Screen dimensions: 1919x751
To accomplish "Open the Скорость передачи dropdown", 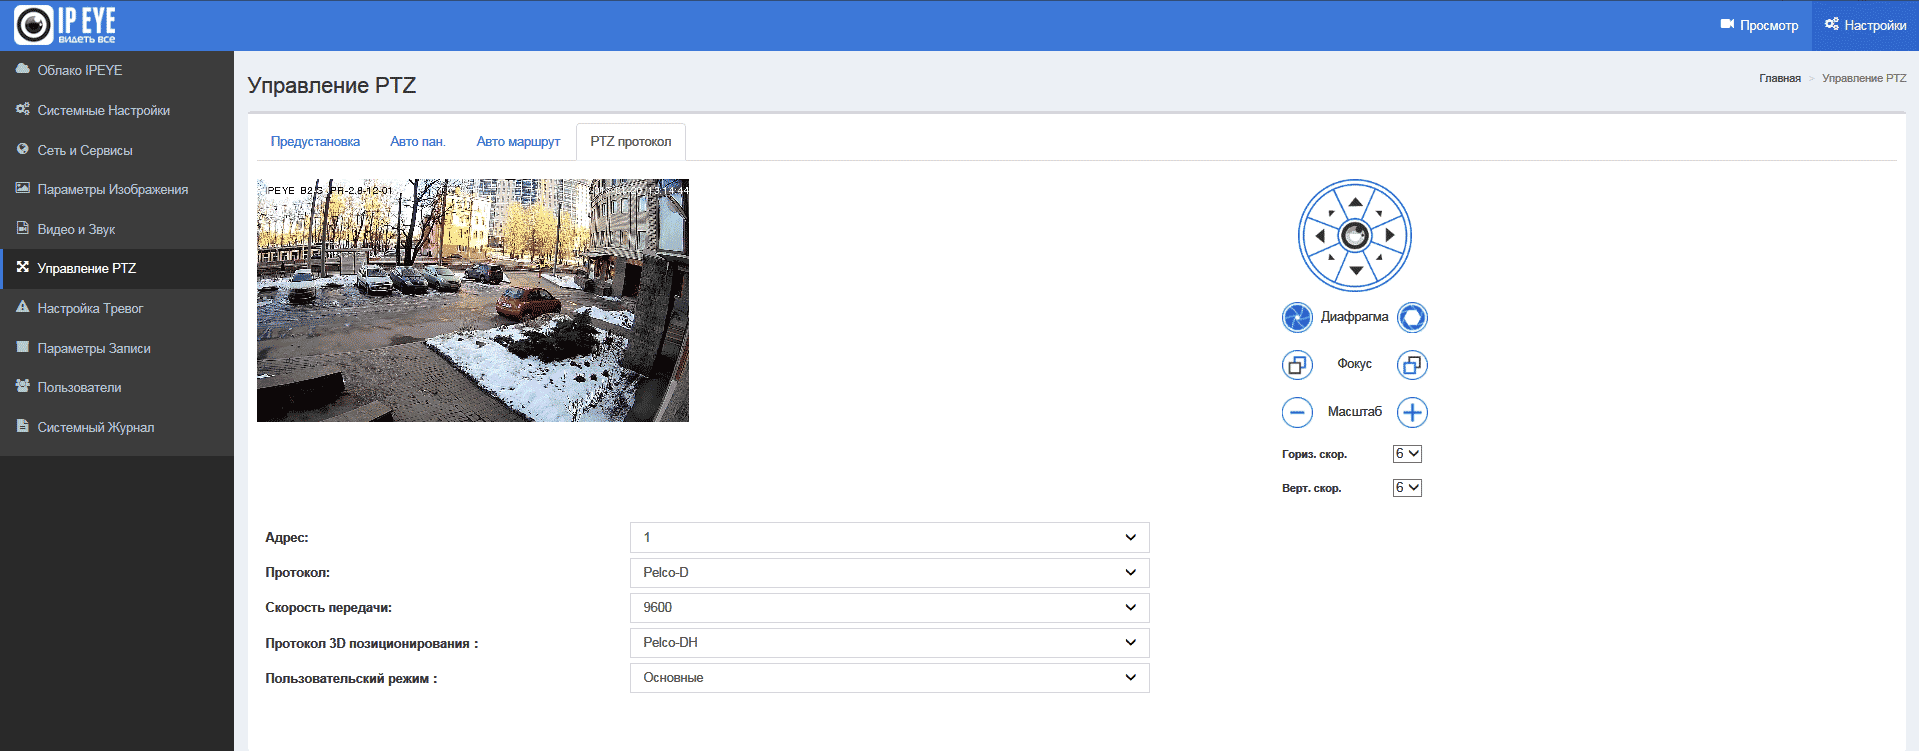I will point(889,608).
